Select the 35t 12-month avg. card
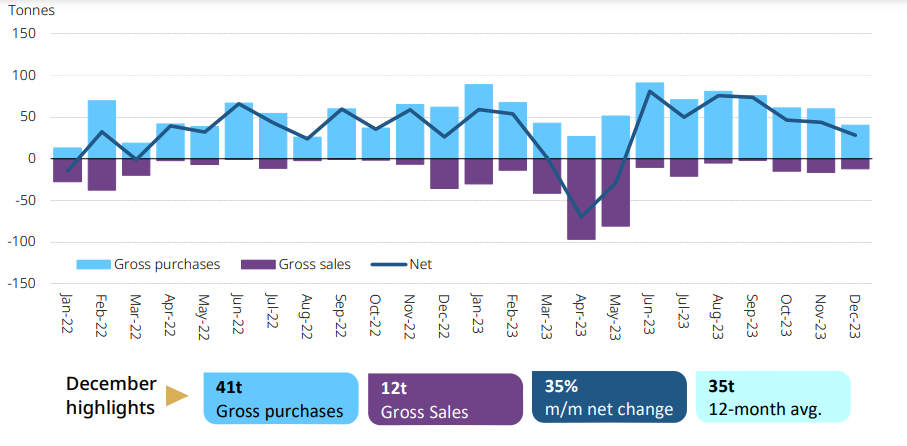 (x=772, y=397)
